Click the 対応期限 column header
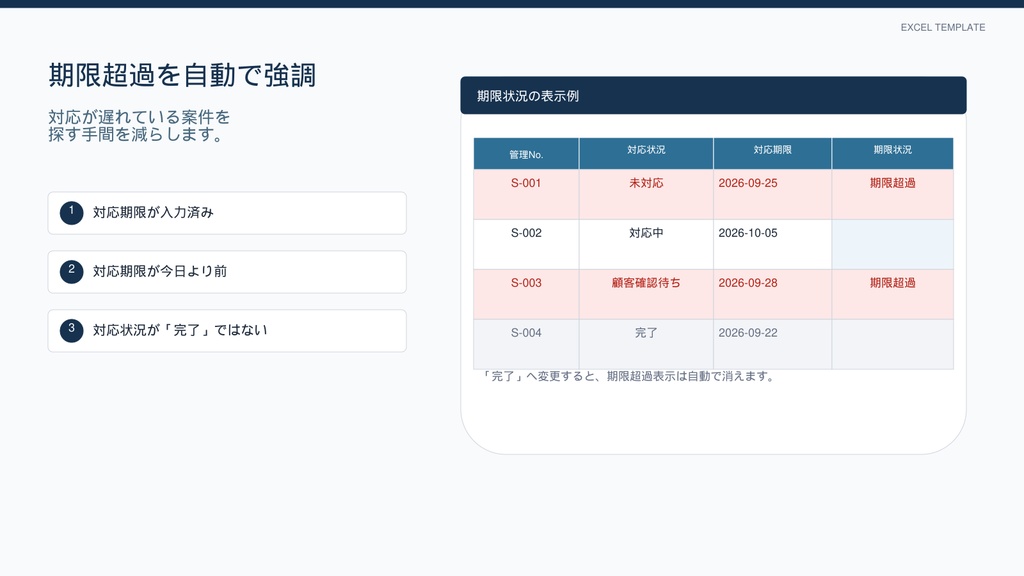 [x=773, y=153]
